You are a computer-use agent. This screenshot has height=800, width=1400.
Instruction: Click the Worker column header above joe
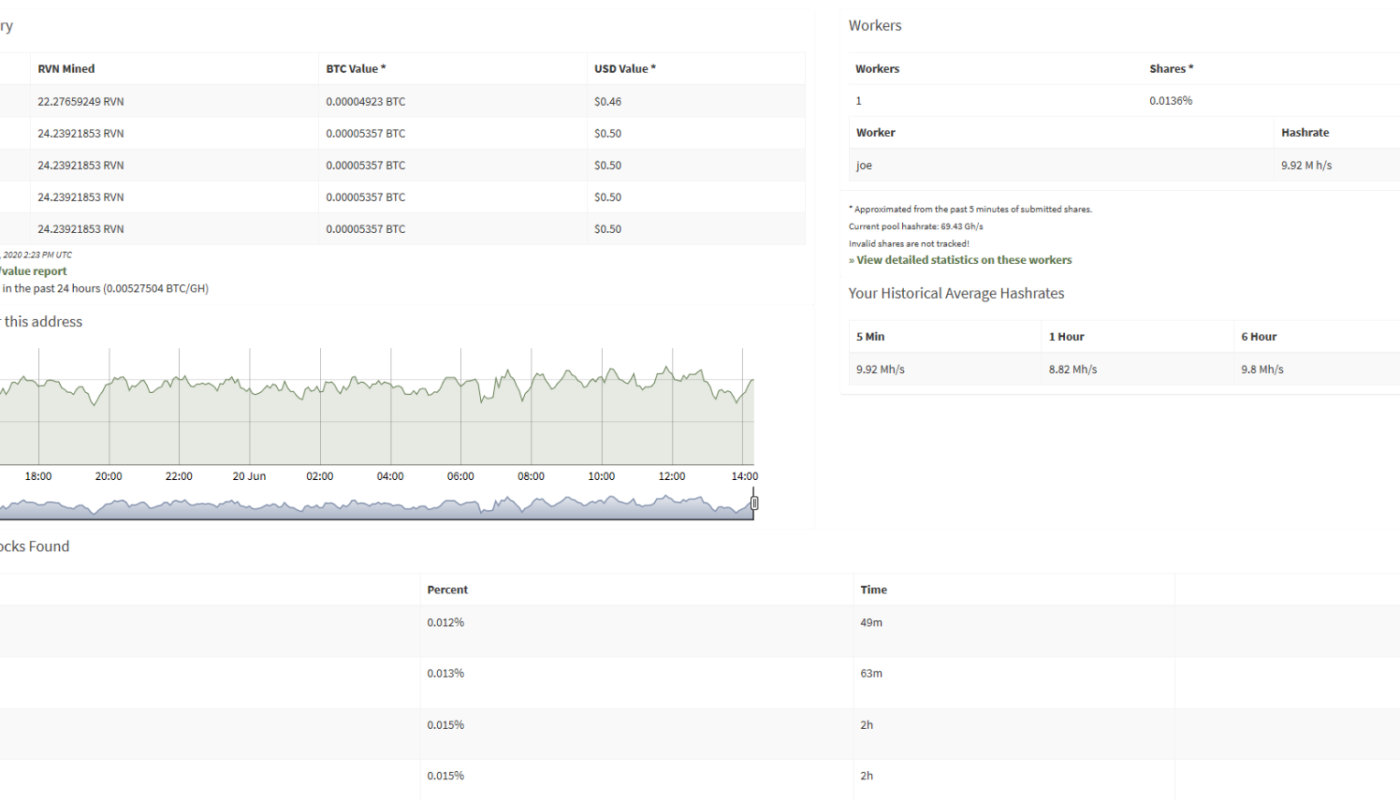[876, 133]
